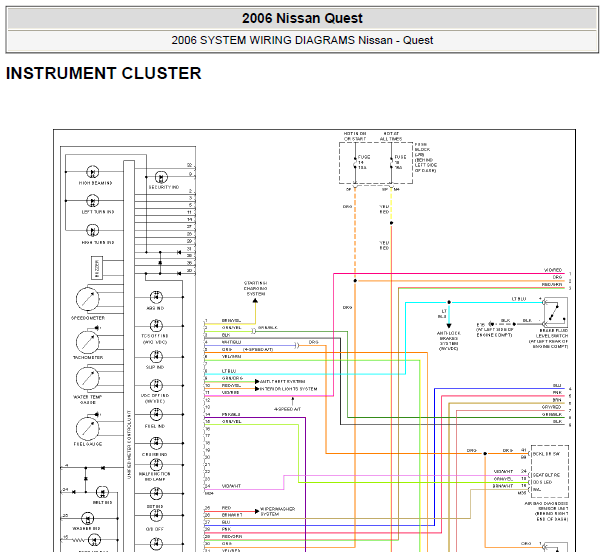The width and height of the screenshot is (601, 552).
Task: Click the Air Bag Diagnosis Sensor Unit dashed box
Action: (550, 472)
